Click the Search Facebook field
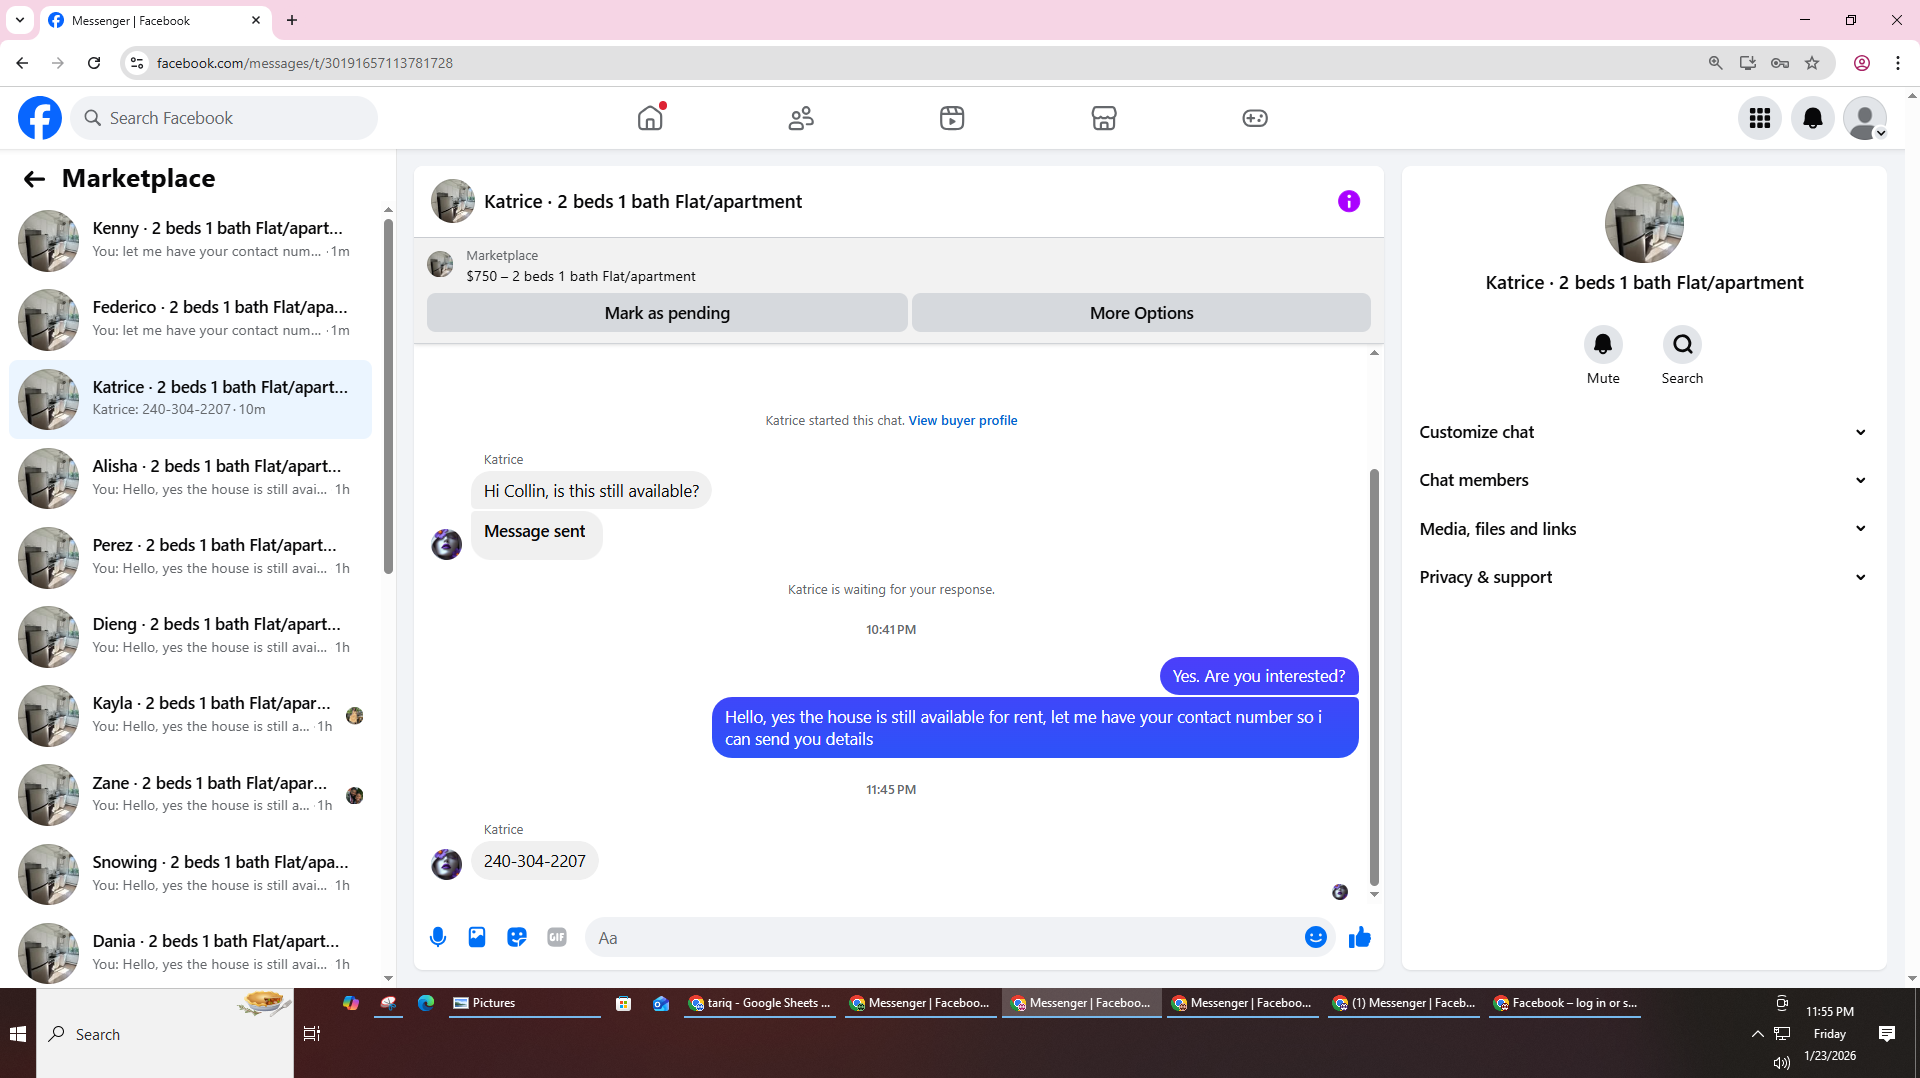Viewport: 1920px width, 1078px height. tap(224, 118)
